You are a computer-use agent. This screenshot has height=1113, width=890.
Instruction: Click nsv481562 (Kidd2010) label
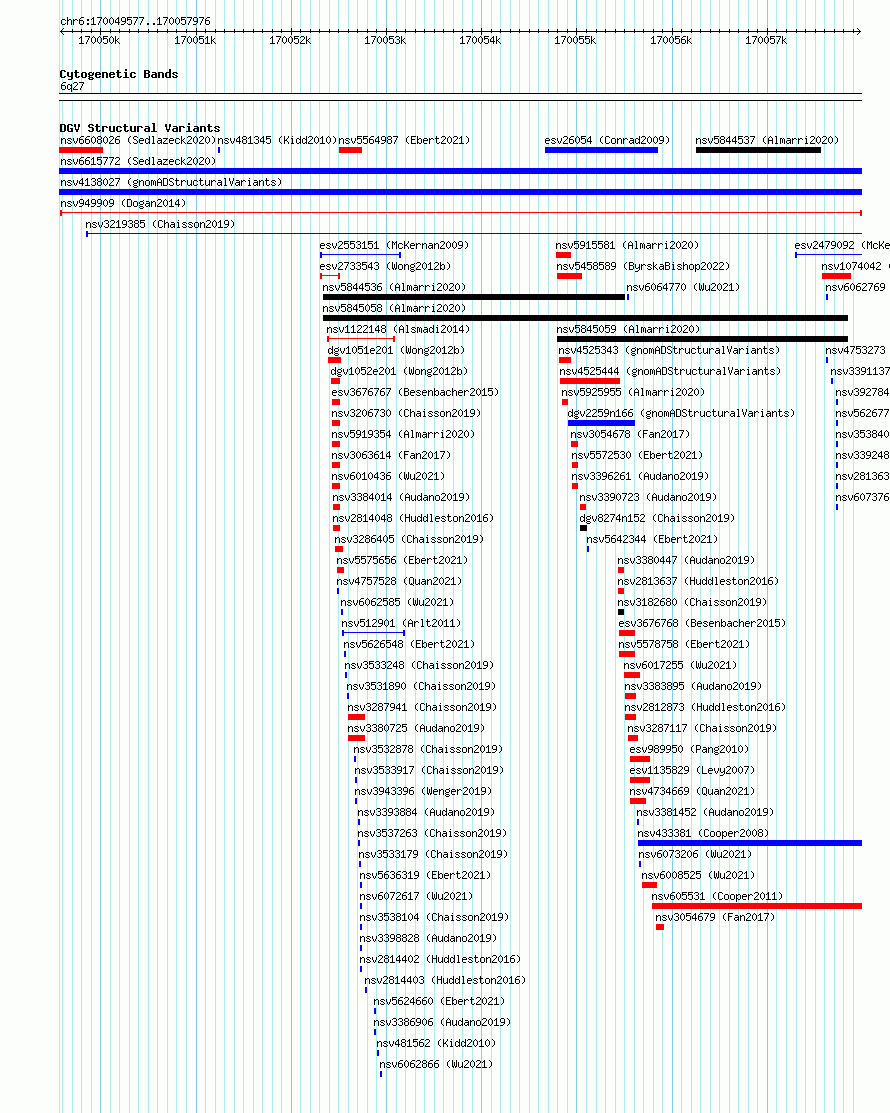(x=436, y=1043)
